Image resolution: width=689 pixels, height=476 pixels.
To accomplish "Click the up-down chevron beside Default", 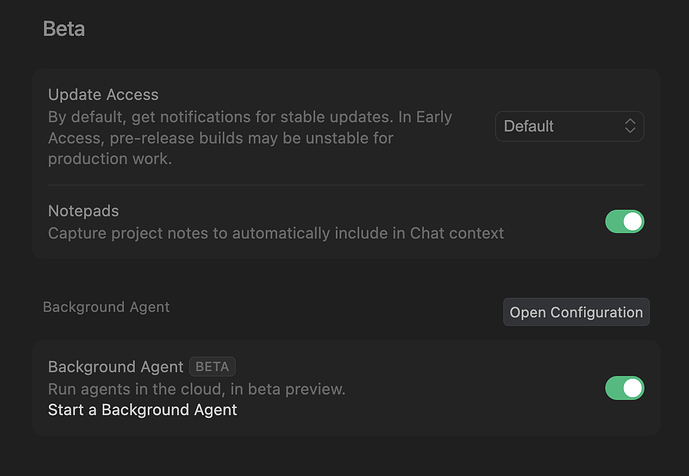I will tap(630, 126).
